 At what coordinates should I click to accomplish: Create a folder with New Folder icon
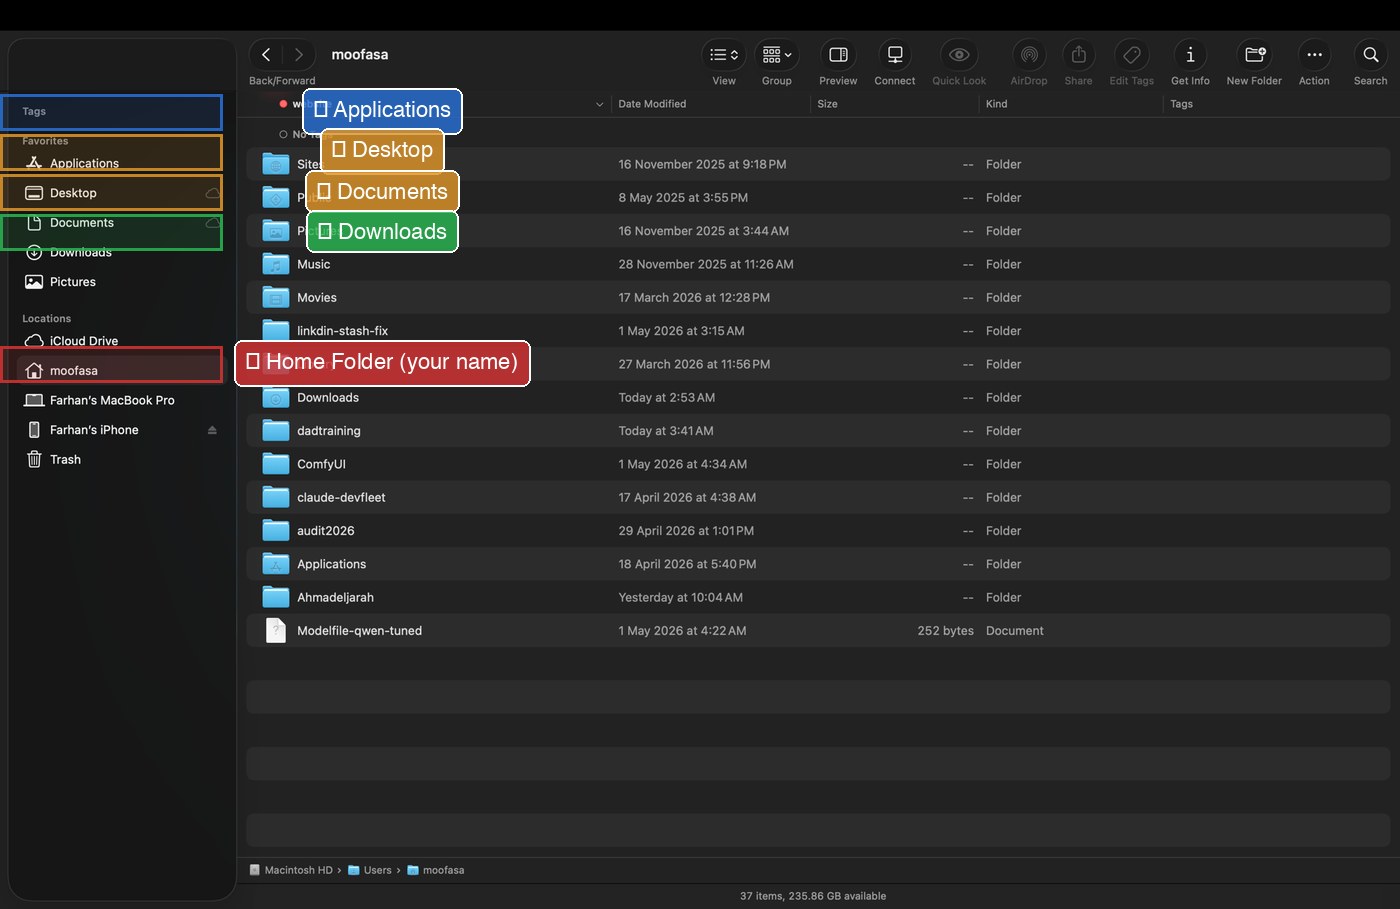[x=1255, y=55]
